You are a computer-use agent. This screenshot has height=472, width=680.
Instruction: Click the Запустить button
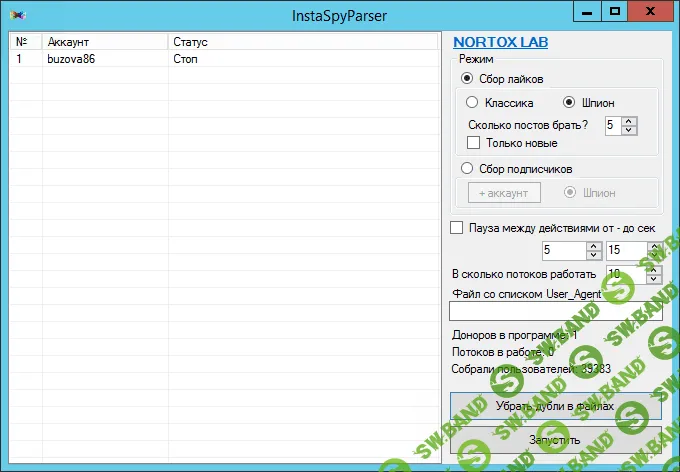click(x=556, y=440)
